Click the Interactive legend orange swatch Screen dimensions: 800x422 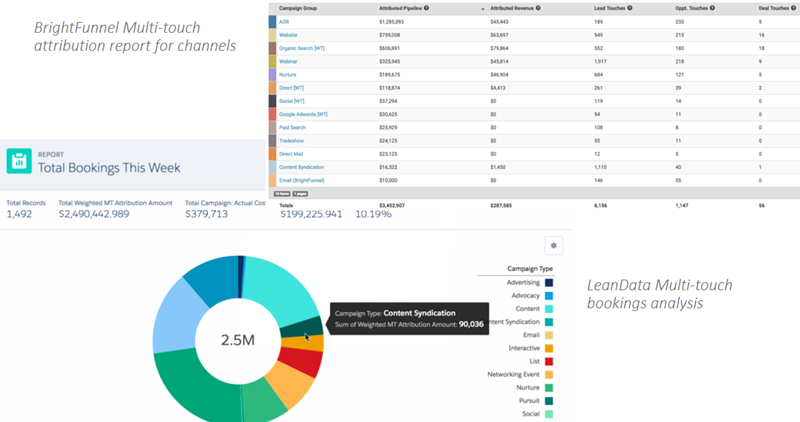[x=549, y=349]
